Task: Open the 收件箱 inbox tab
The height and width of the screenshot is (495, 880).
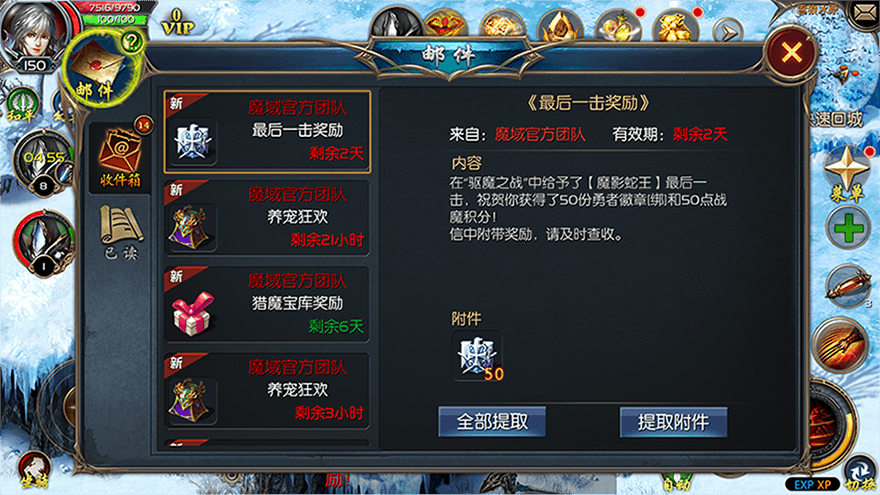Action: pyautogui.click(x=119, y=157)
